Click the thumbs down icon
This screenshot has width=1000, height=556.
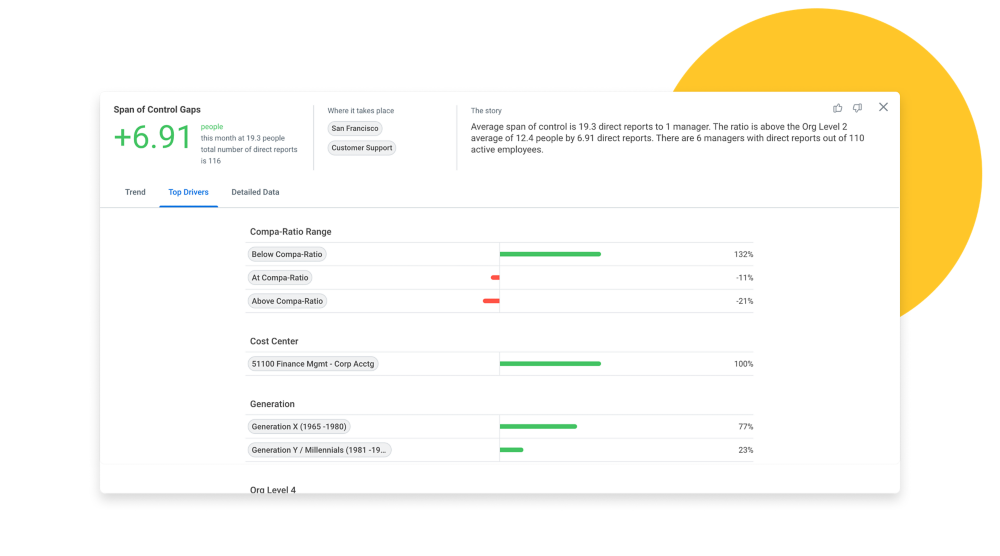click(857, 108)
